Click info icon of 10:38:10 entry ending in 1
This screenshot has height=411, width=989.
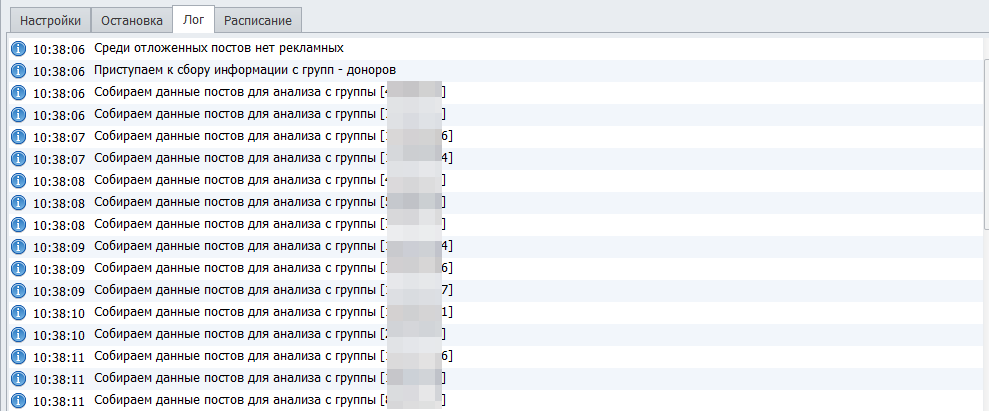pyautogui.click(x=18, y=312)
